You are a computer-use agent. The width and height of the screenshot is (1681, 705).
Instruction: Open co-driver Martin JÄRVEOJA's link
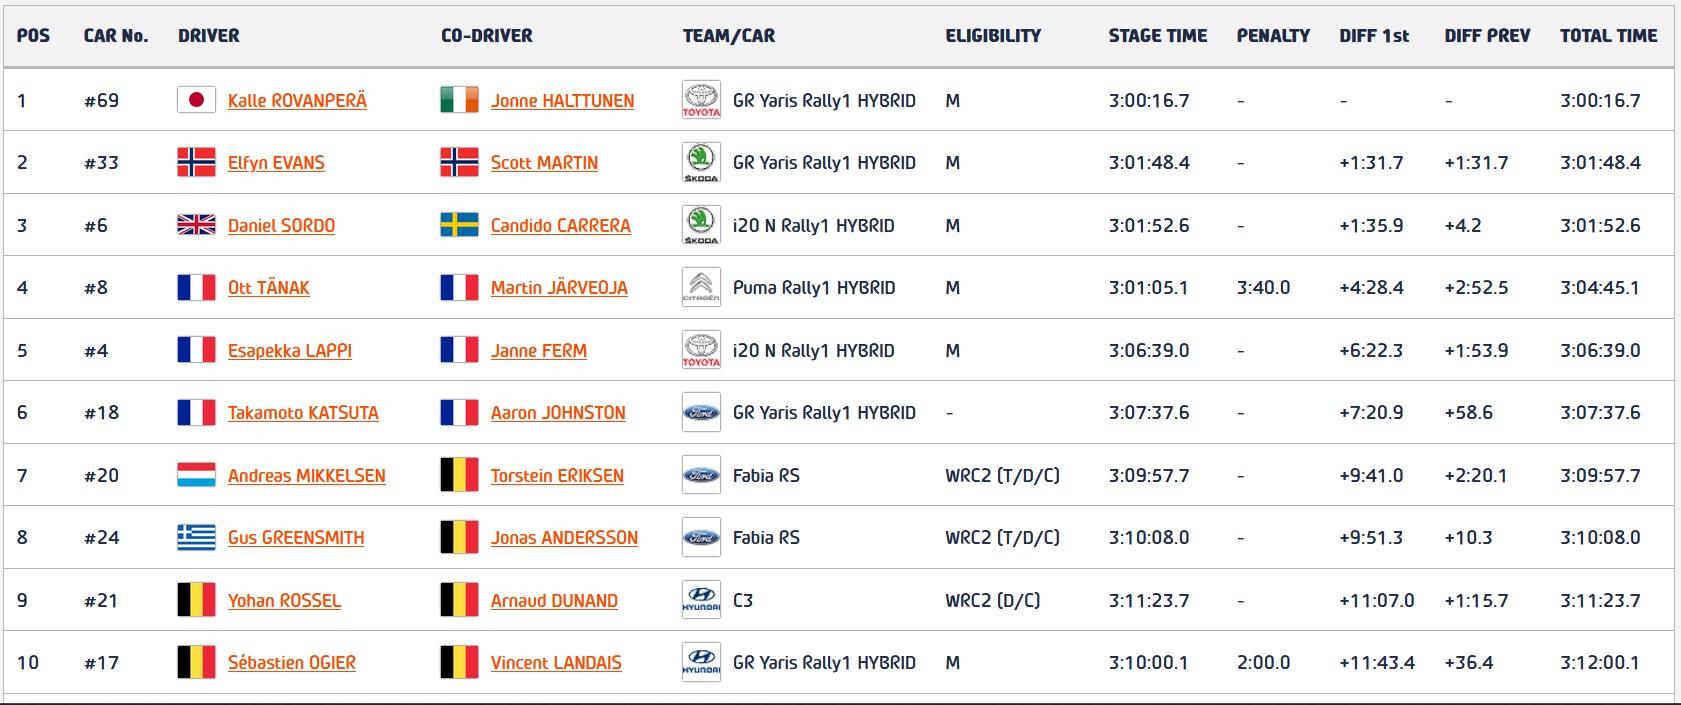559,288
